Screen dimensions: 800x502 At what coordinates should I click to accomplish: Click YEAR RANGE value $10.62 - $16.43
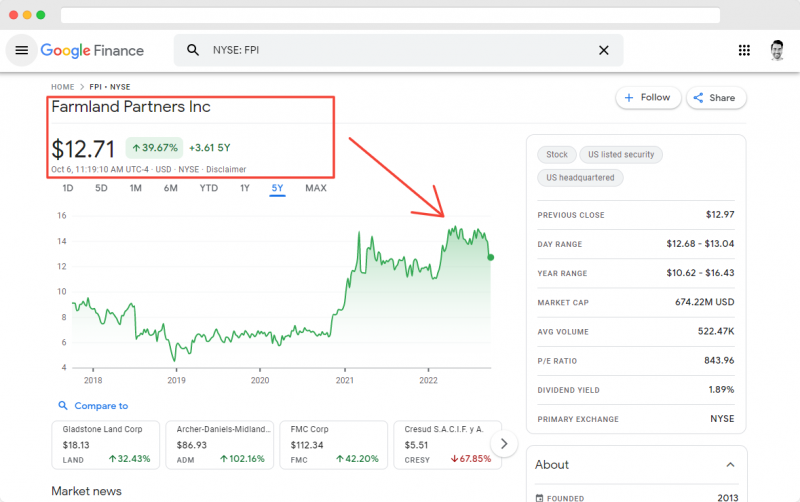[x=700, y=273]
